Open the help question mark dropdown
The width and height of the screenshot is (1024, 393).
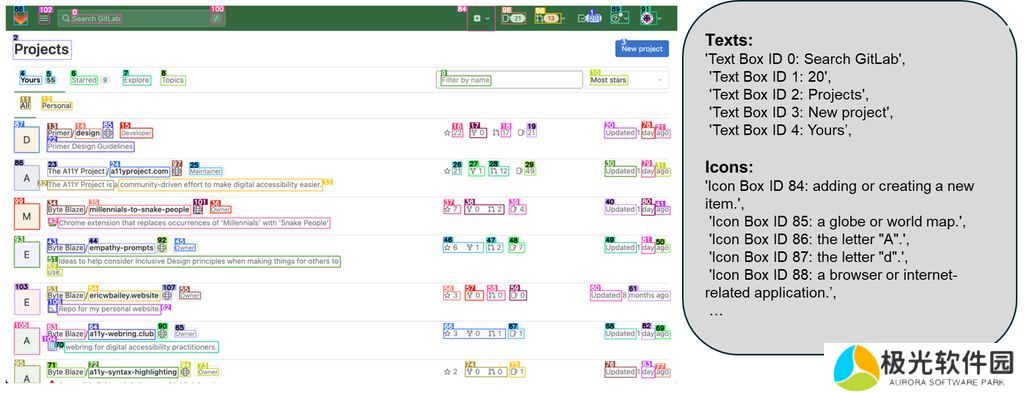point(618,18)
